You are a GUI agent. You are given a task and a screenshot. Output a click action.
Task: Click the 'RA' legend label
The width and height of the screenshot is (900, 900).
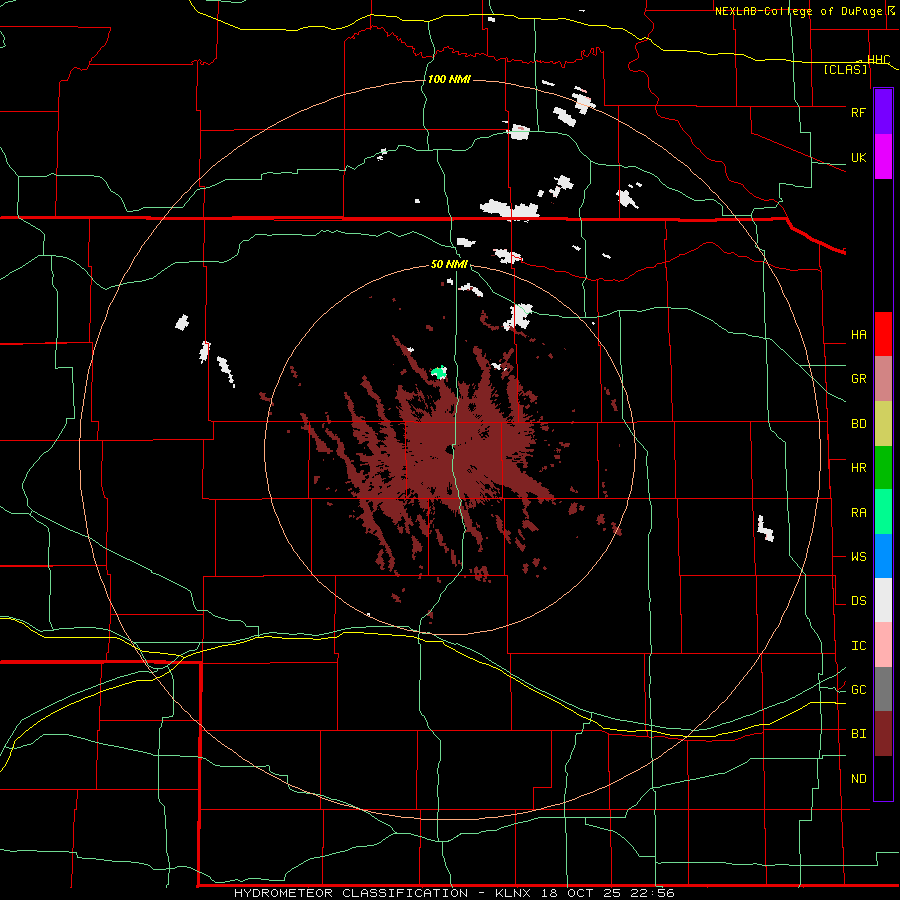[x=858, y=513]
